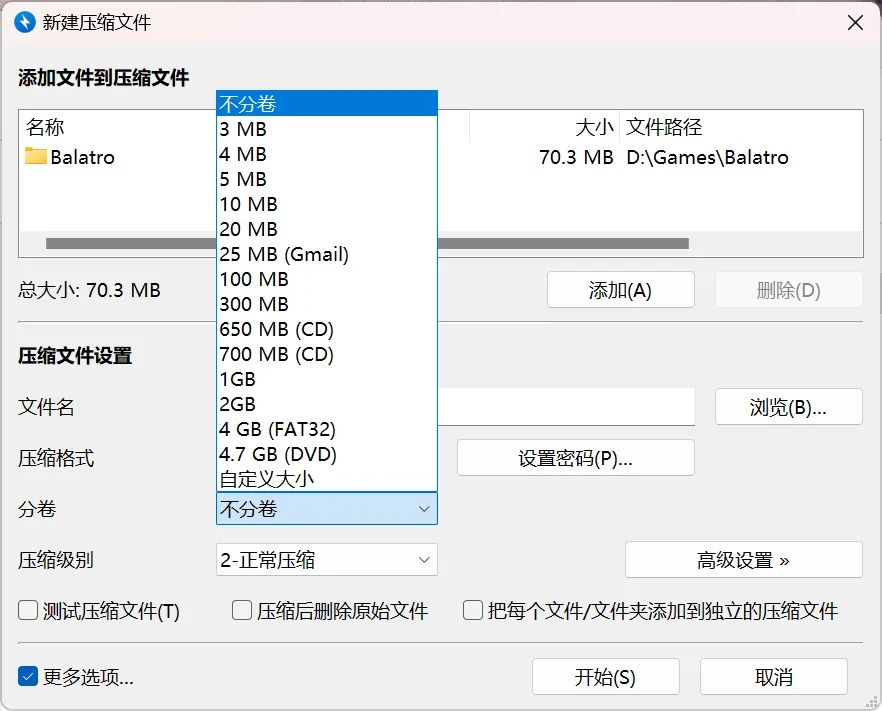Sort by 名称 column header
The width and height of the screenshot is (882, 711).
(44, 127)
